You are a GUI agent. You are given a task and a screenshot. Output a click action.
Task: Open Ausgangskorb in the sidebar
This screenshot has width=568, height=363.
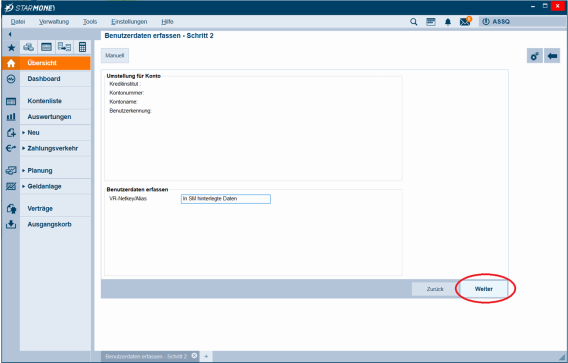[55, 224]
